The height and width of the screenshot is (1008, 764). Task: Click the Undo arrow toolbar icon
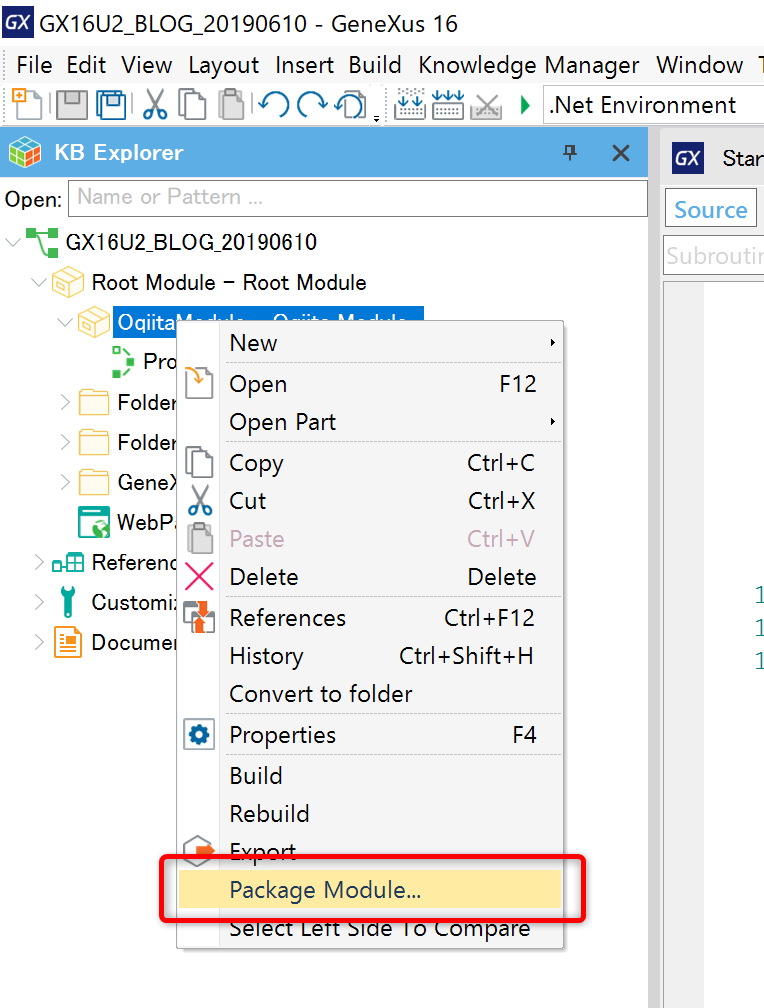tap(274, 104)
